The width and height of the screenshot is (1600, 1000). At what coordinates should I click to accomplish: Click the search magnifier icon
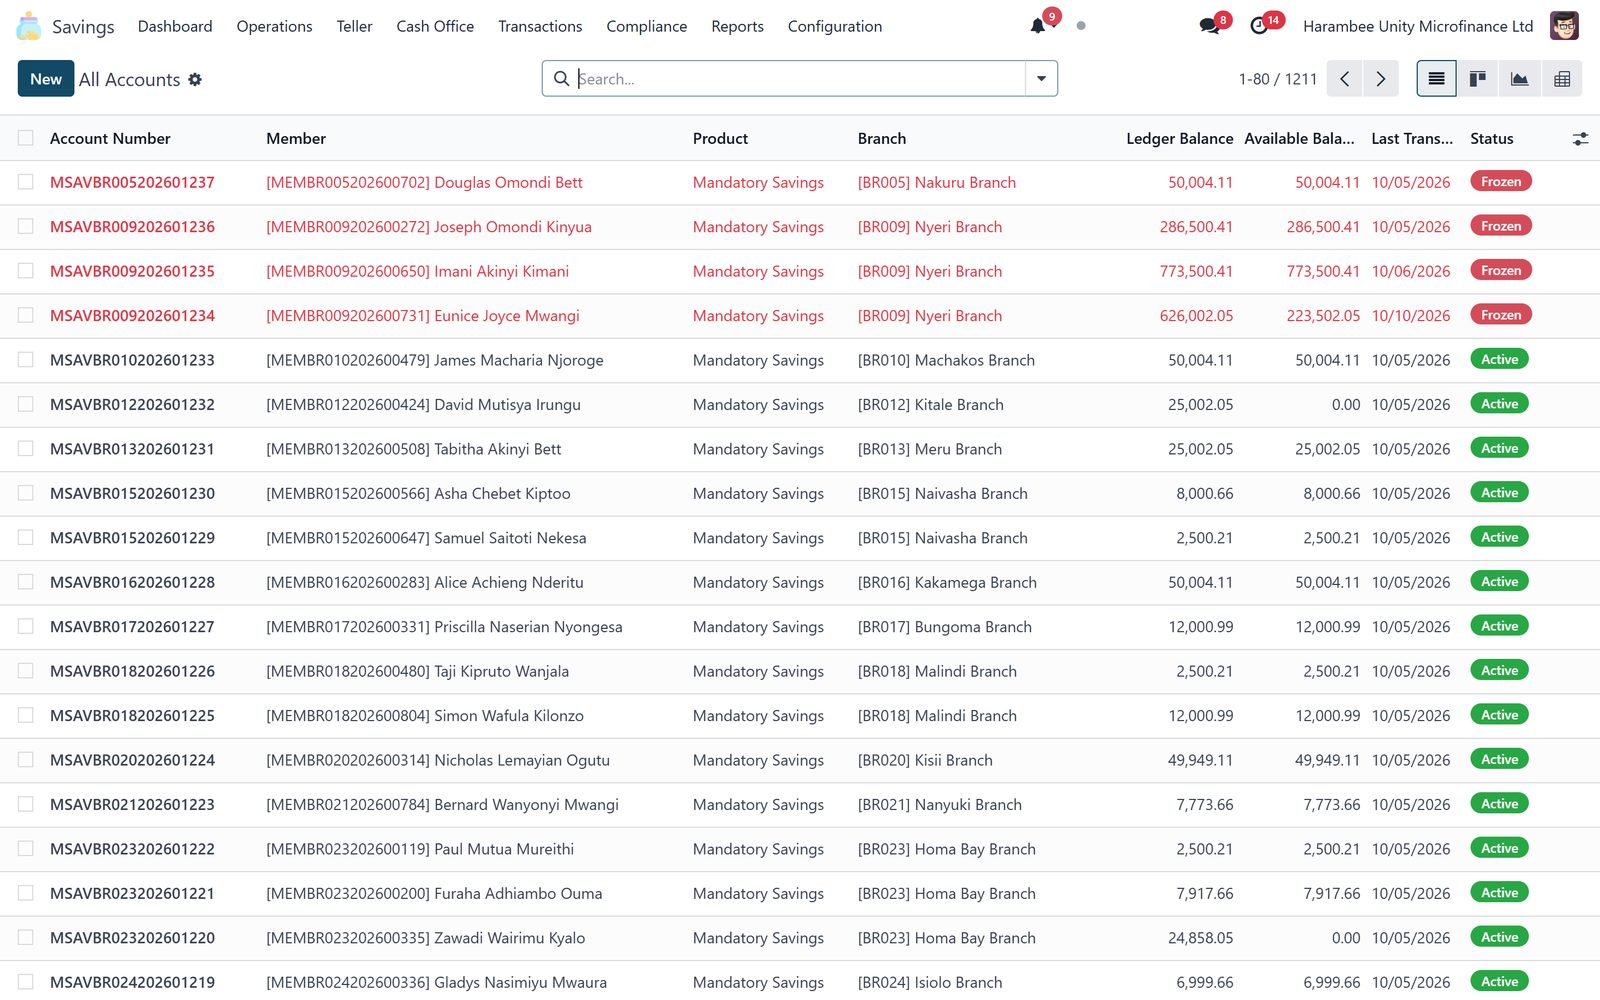click(562, 79)
